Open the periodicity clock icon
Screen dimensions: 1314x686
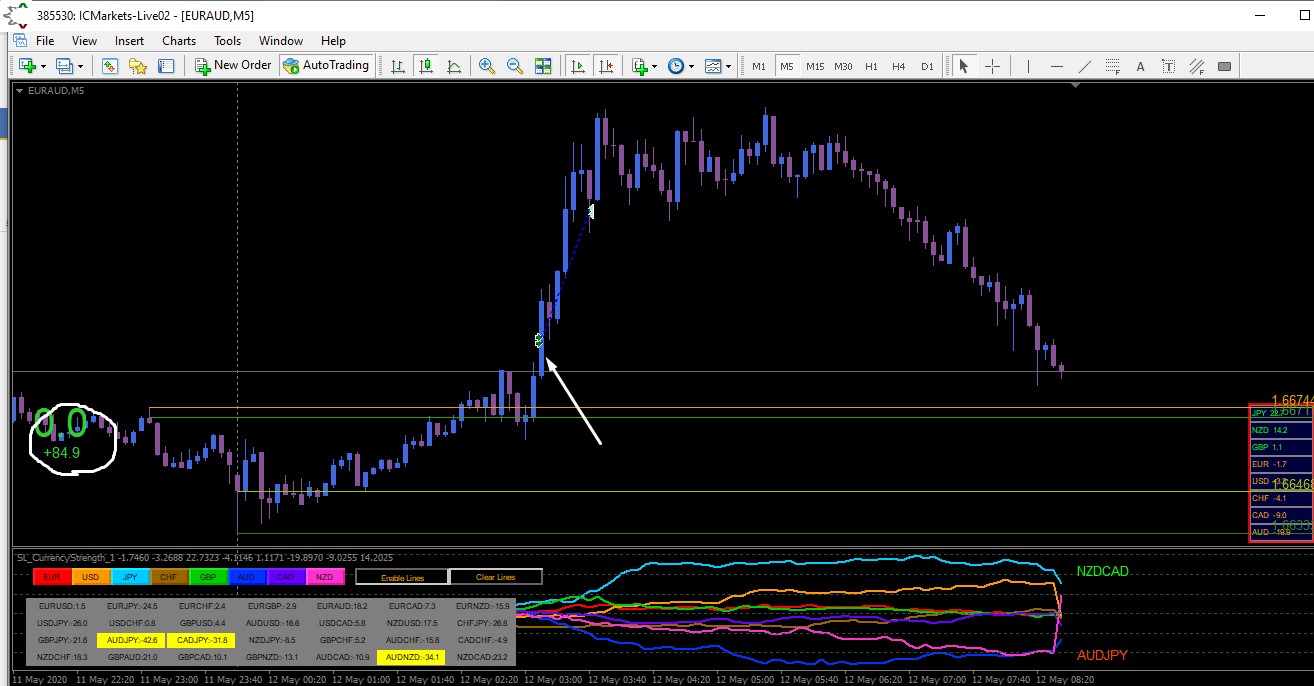(x=676, y=66)
